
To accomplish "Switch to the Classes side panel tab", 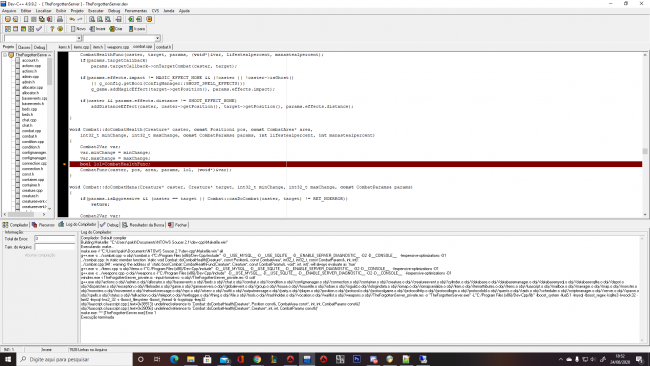I will (x=24, y=47).
